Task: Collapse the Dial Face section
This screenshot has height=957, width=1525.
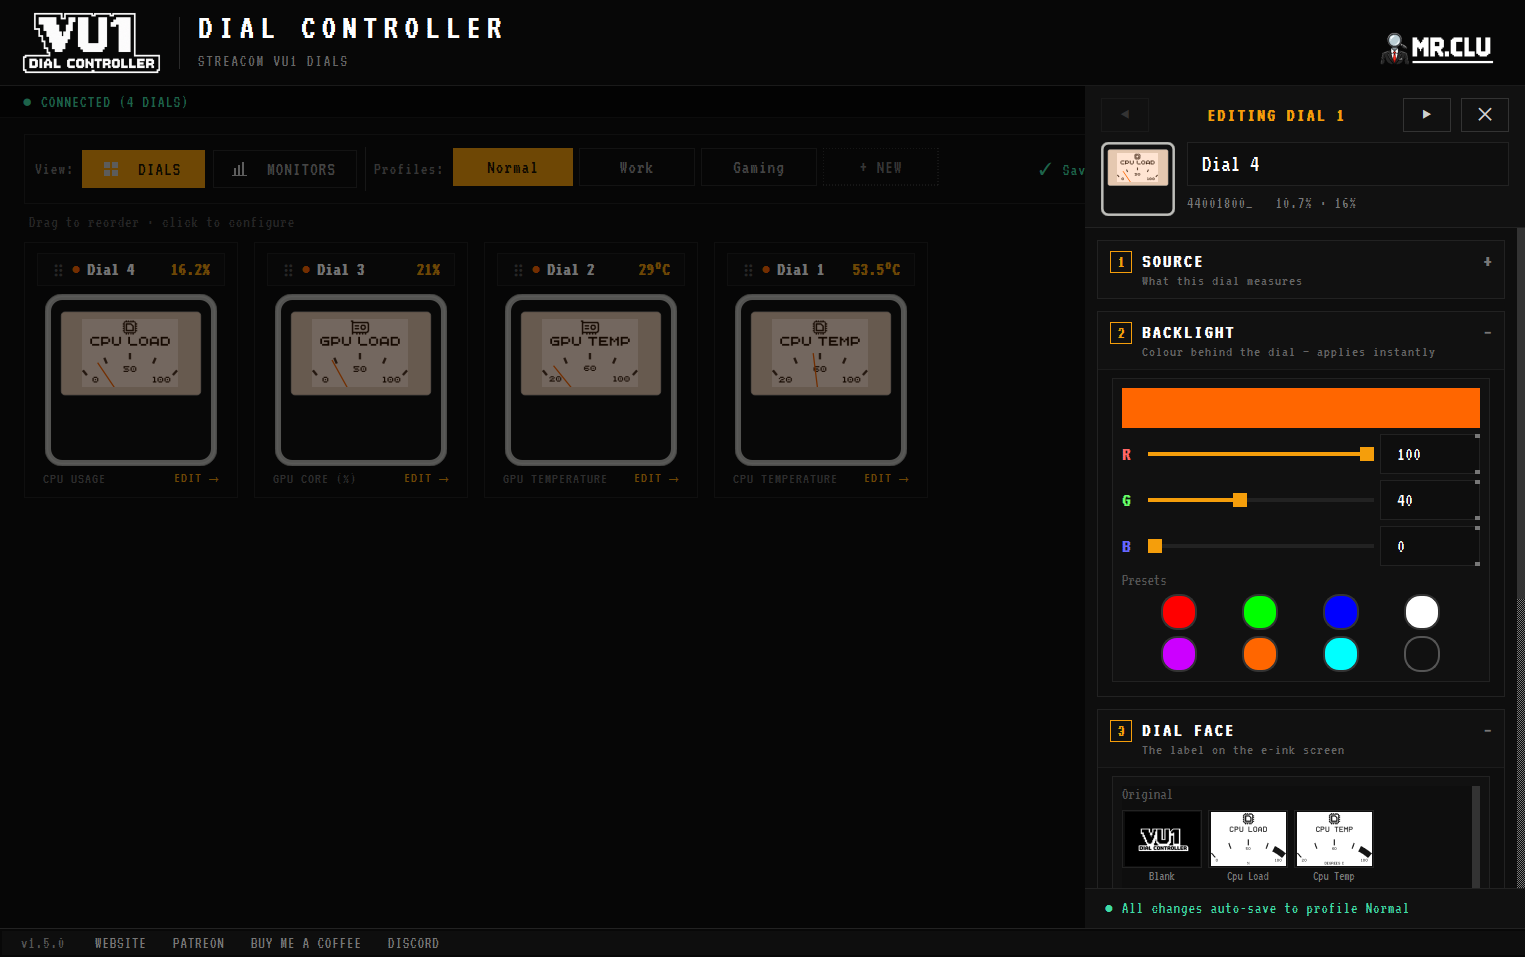Action: 1301,739
